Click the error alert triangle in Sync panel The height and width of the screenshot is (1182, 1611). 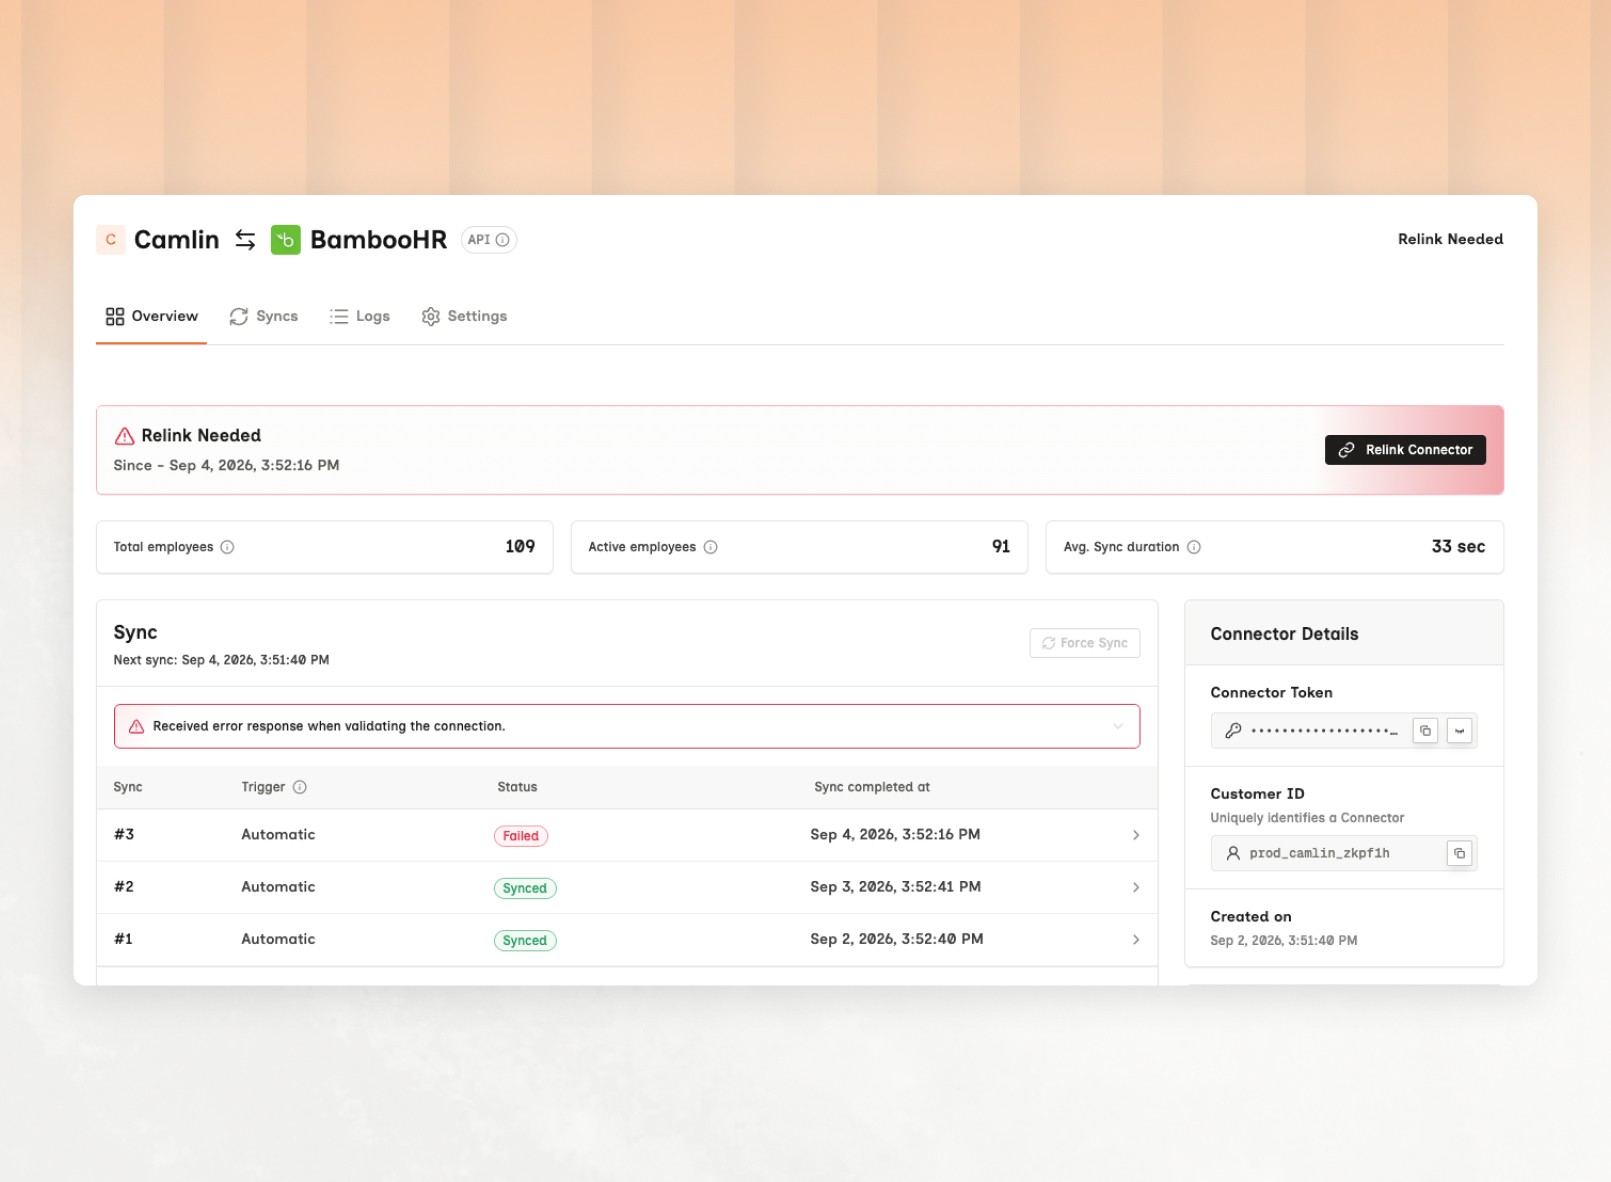[x=137, y=727]
